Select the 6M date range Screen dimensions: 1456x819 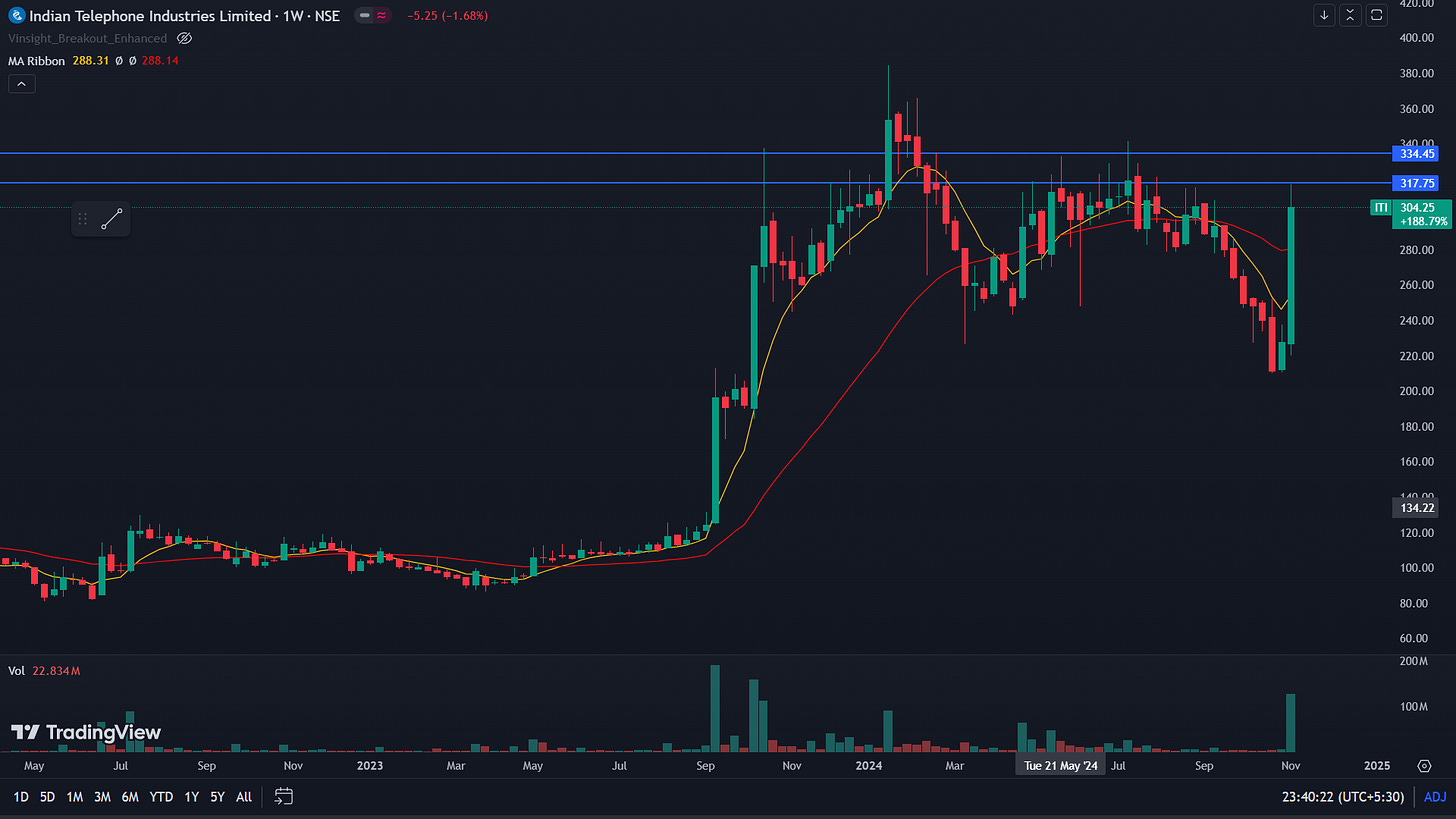pos(130,797)
